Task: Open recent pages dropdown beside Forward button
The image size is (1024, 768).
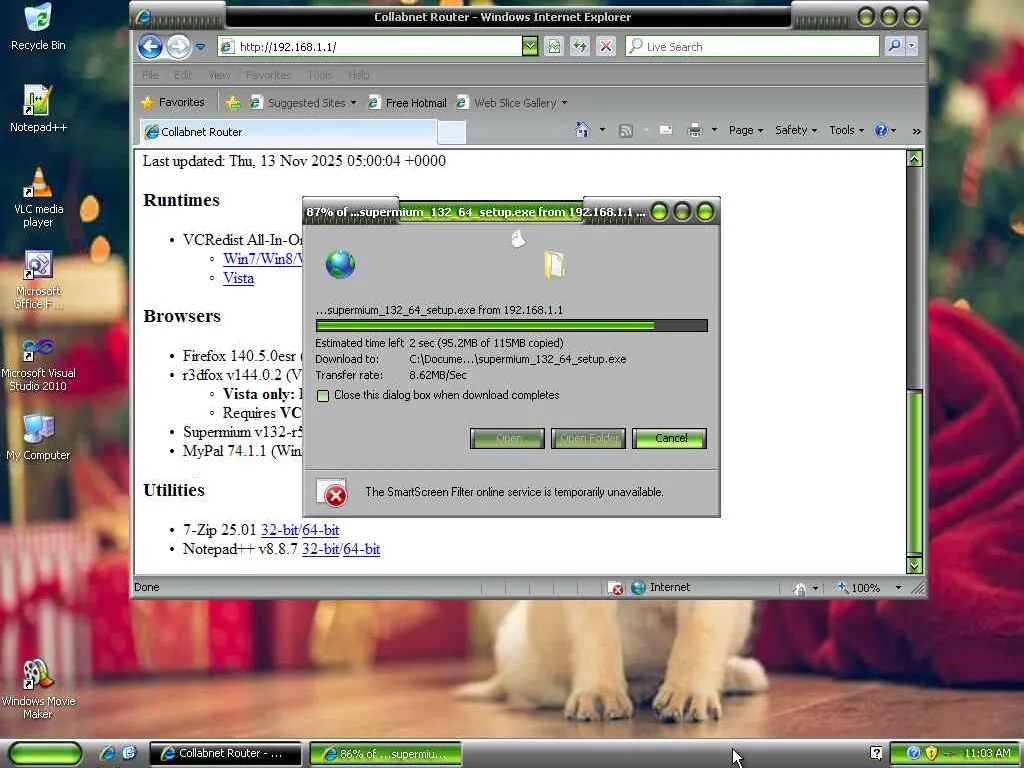Action: 200,47
